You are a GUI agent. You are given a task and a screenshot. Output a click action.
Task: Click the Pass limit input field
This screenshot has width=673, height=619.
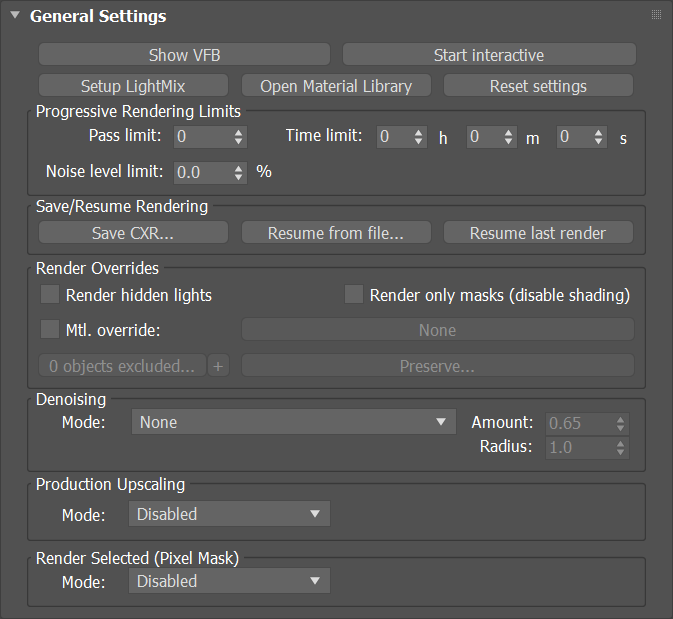pyautogui.click(x=203, y=137)
